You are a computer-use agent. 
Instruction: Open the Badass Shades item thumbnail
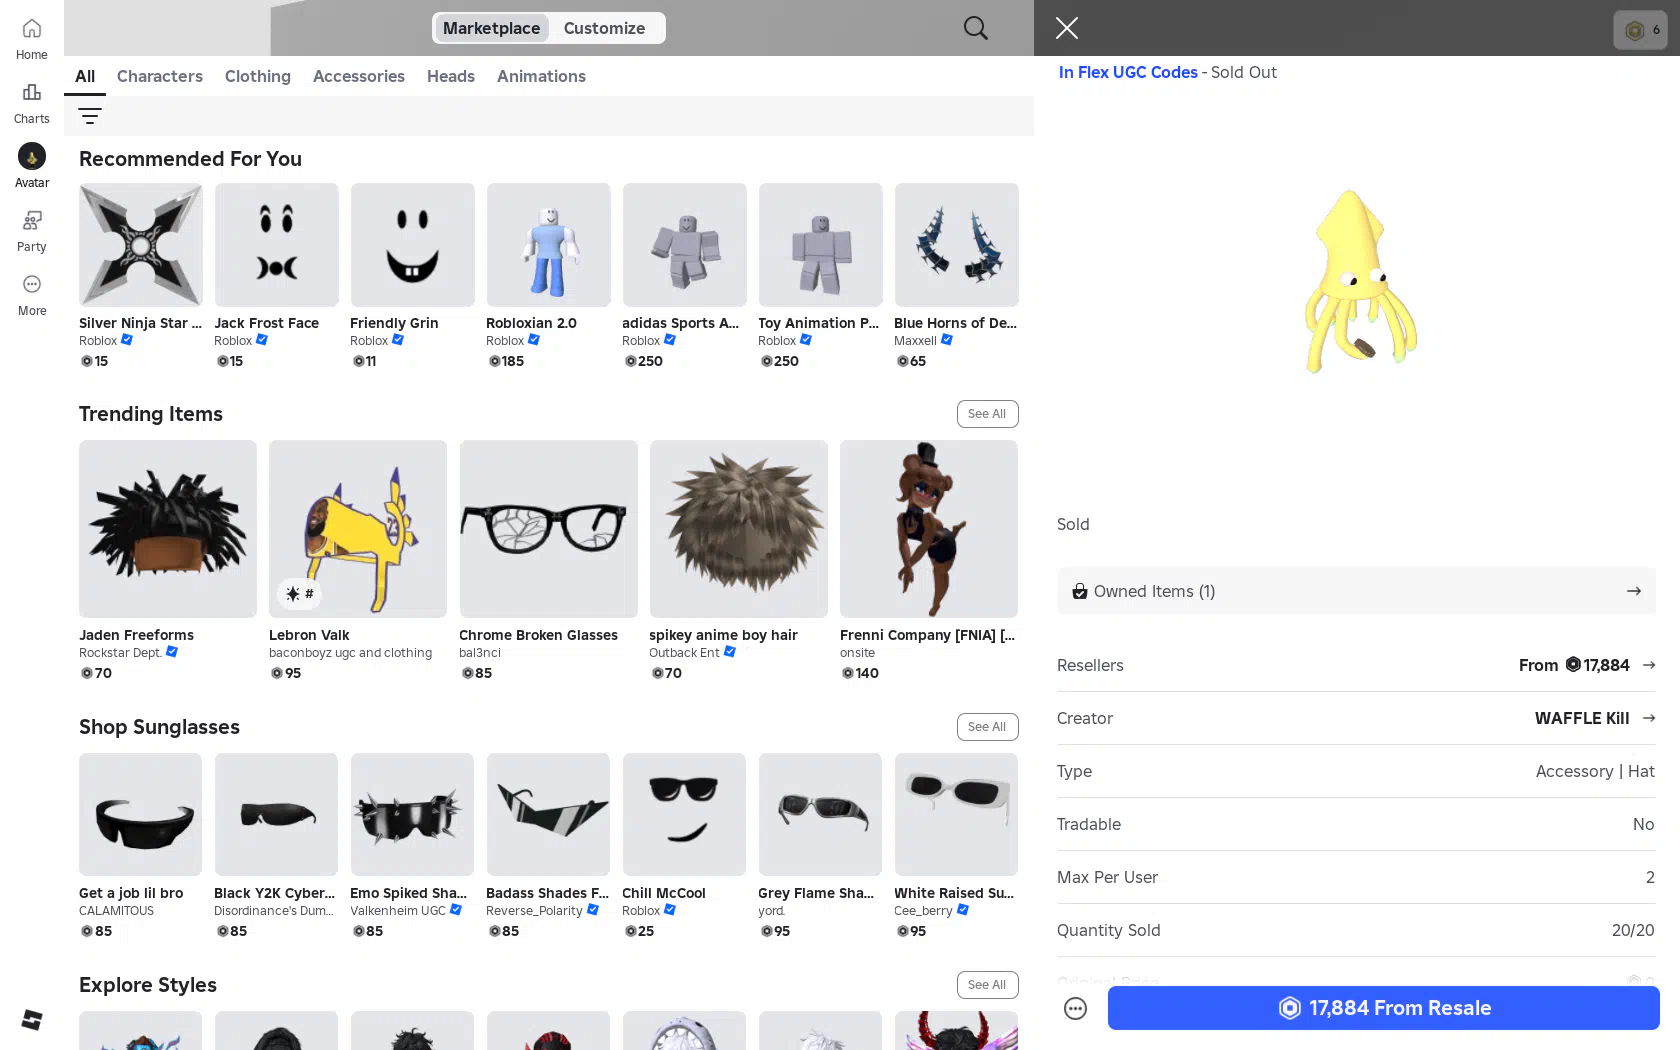point(549,815)
